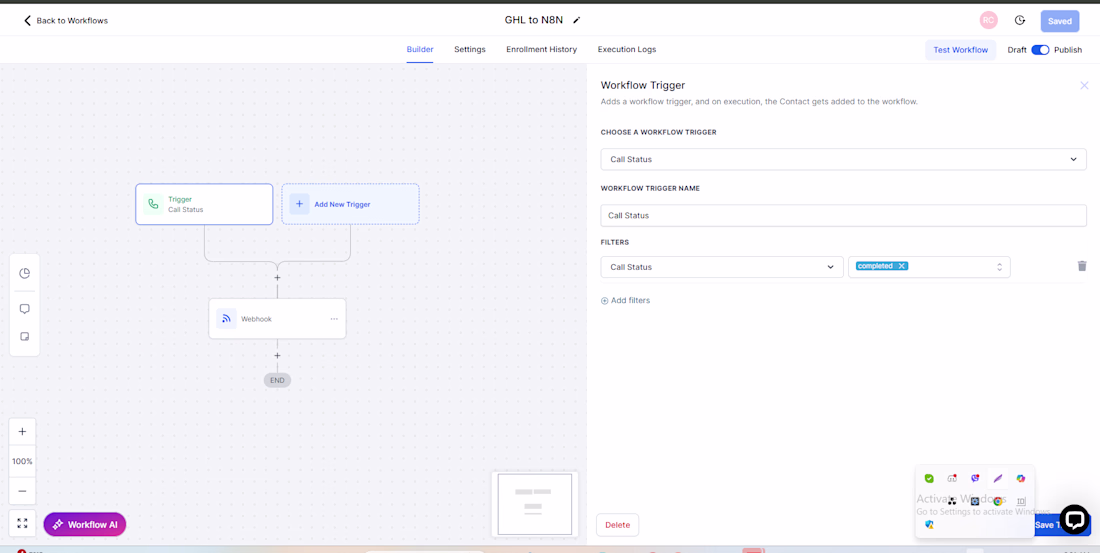
Task: Click the Chrome tray icon
Action: (998, 501)
